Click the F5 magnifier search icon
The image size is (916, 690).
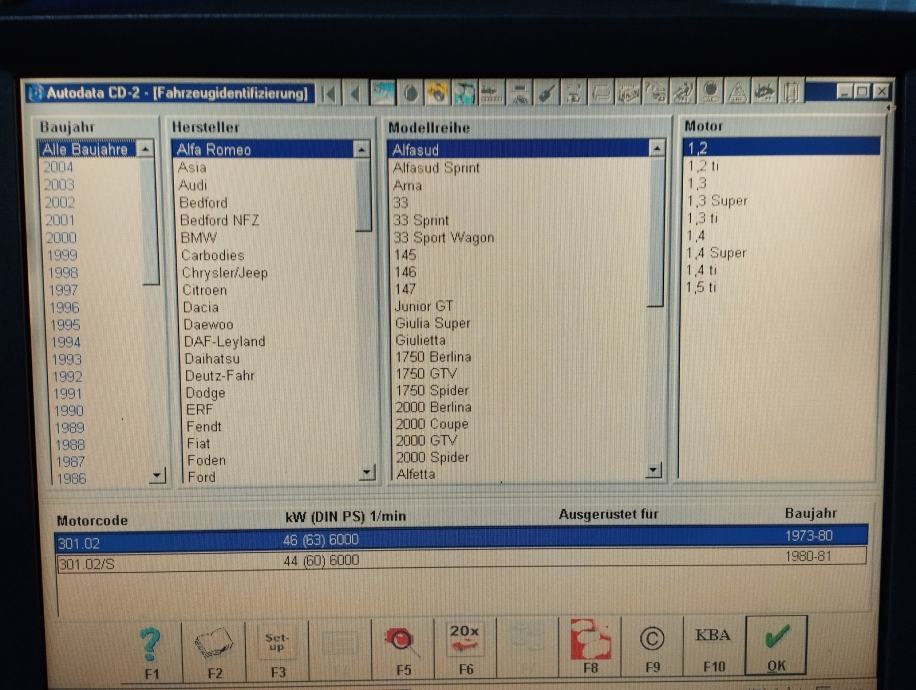click(x=403, y=650)
